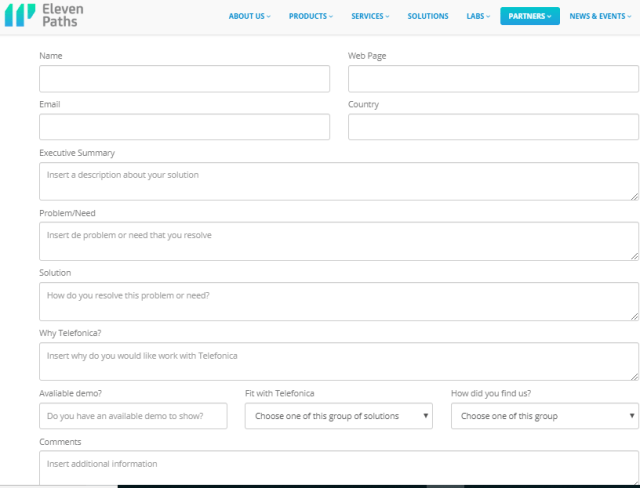Select the Email text box

click(184, 127)
